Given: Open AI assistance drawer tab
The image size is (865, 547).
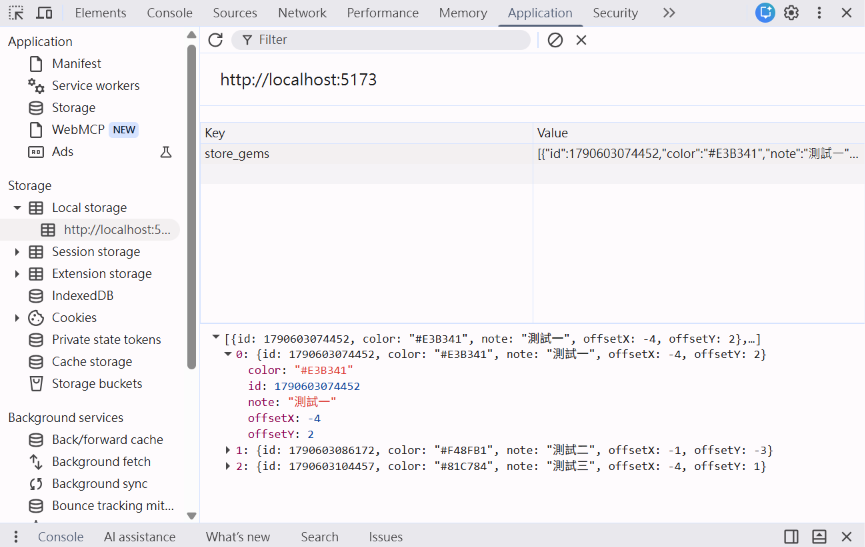Looking at the screenshot, I should (x=140, y=537).
